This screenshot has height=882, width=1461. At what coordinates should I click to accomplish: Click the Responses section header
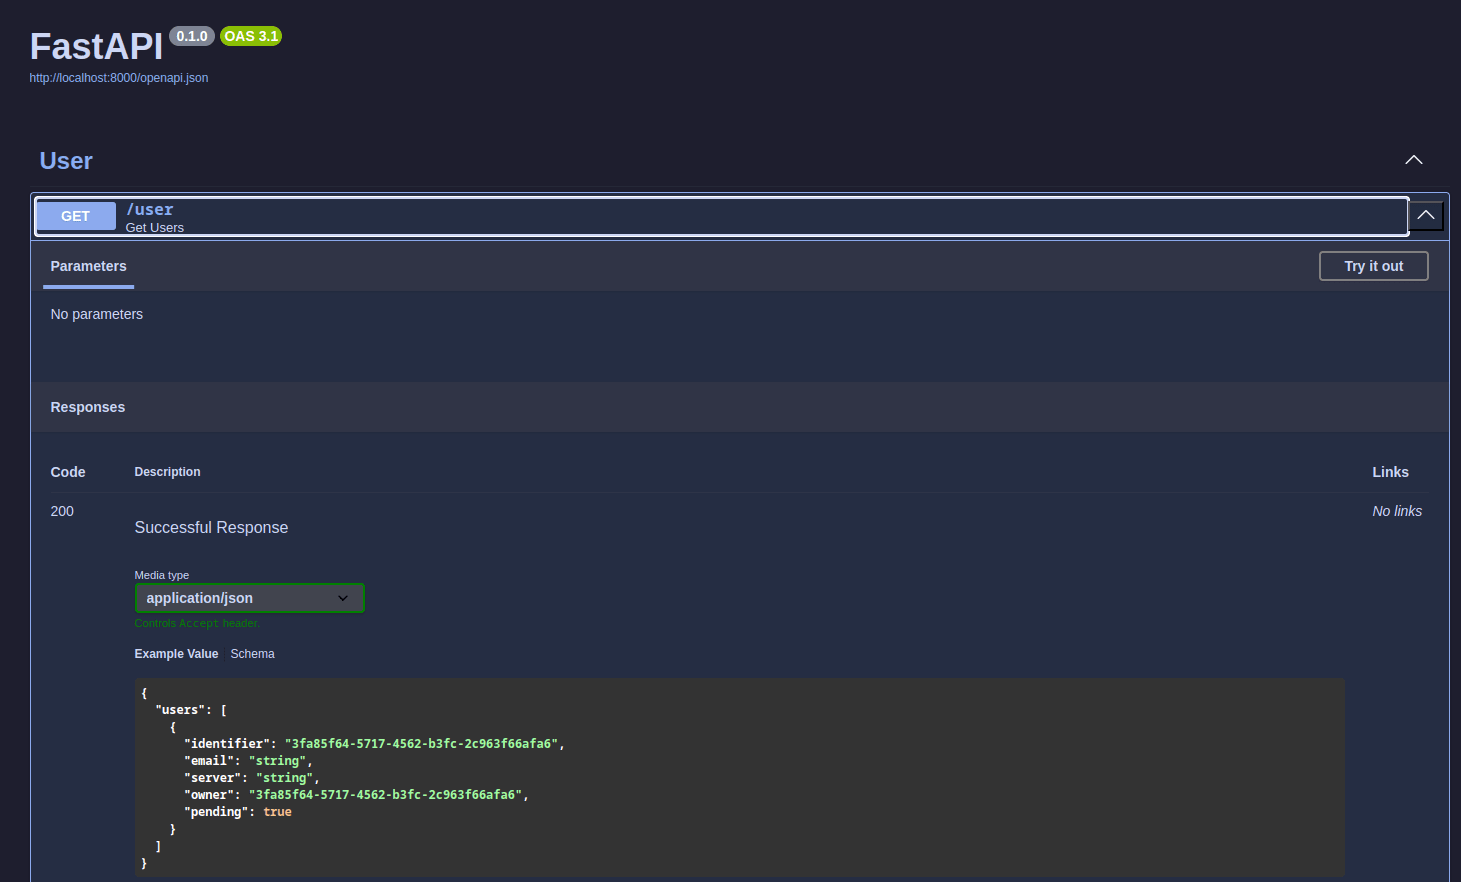coord(88,407)
